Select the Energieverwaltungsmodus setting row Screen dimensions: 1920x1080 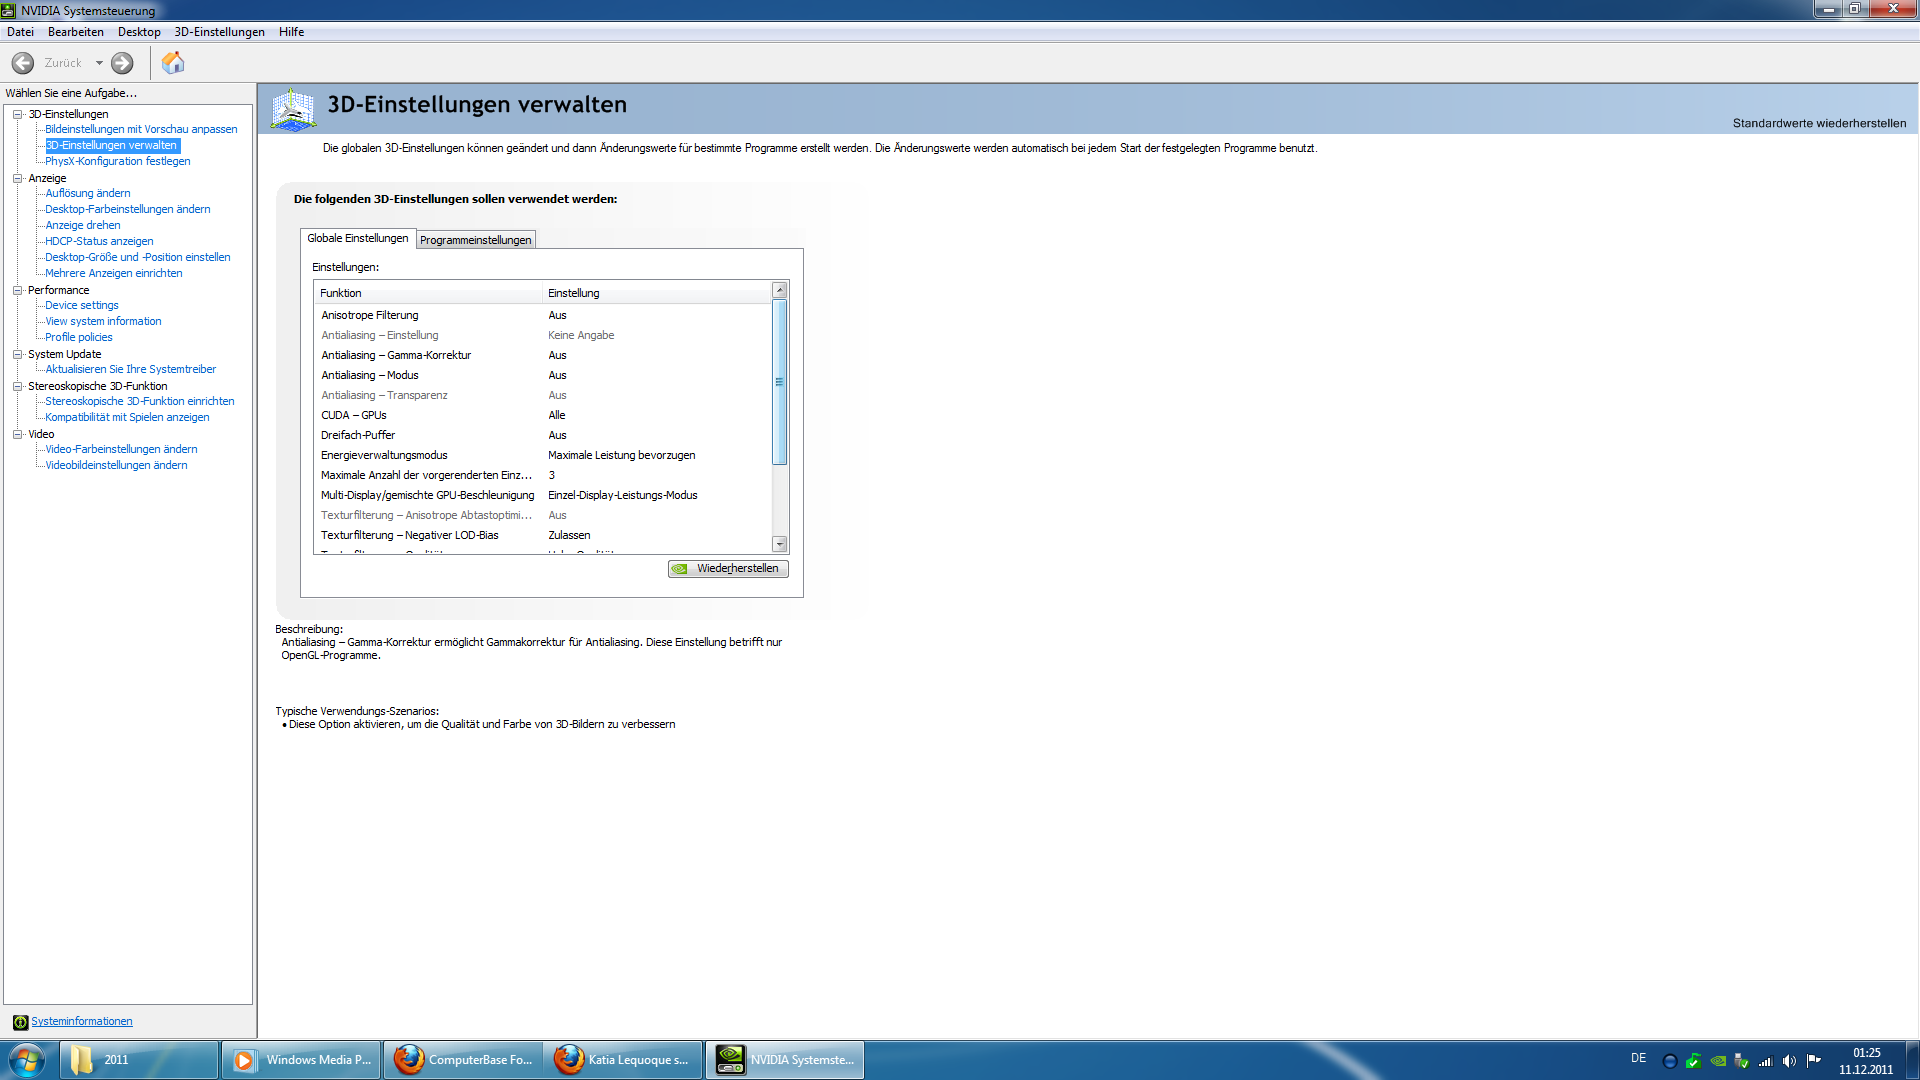pos(384,455)
